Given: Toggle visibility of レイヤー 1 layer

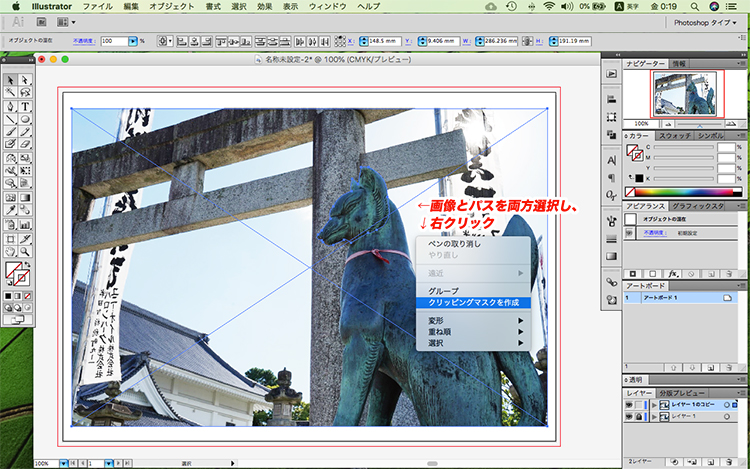Looking at the screenshot, I should point(629,416).
